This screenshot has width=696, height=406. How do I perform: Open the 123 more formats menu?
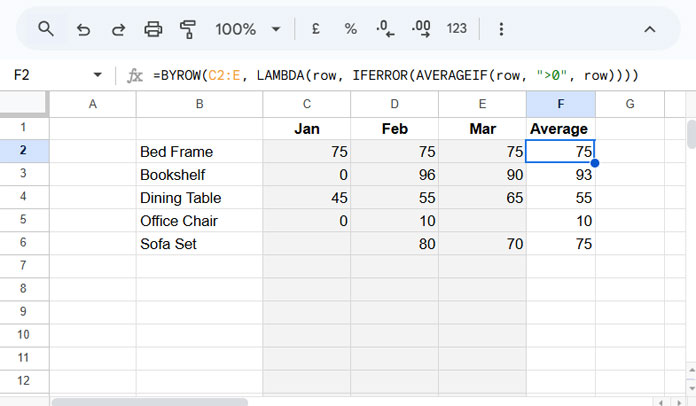click(457, 29)
